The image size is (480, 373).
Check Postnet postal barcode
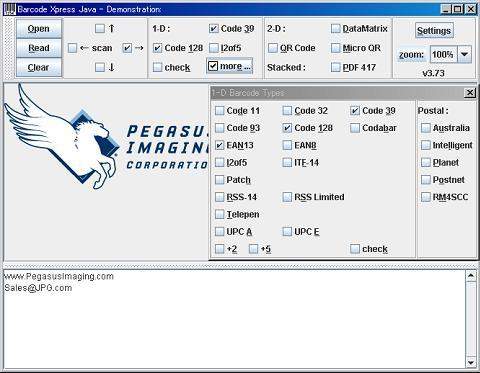click(x=426, y=180)
